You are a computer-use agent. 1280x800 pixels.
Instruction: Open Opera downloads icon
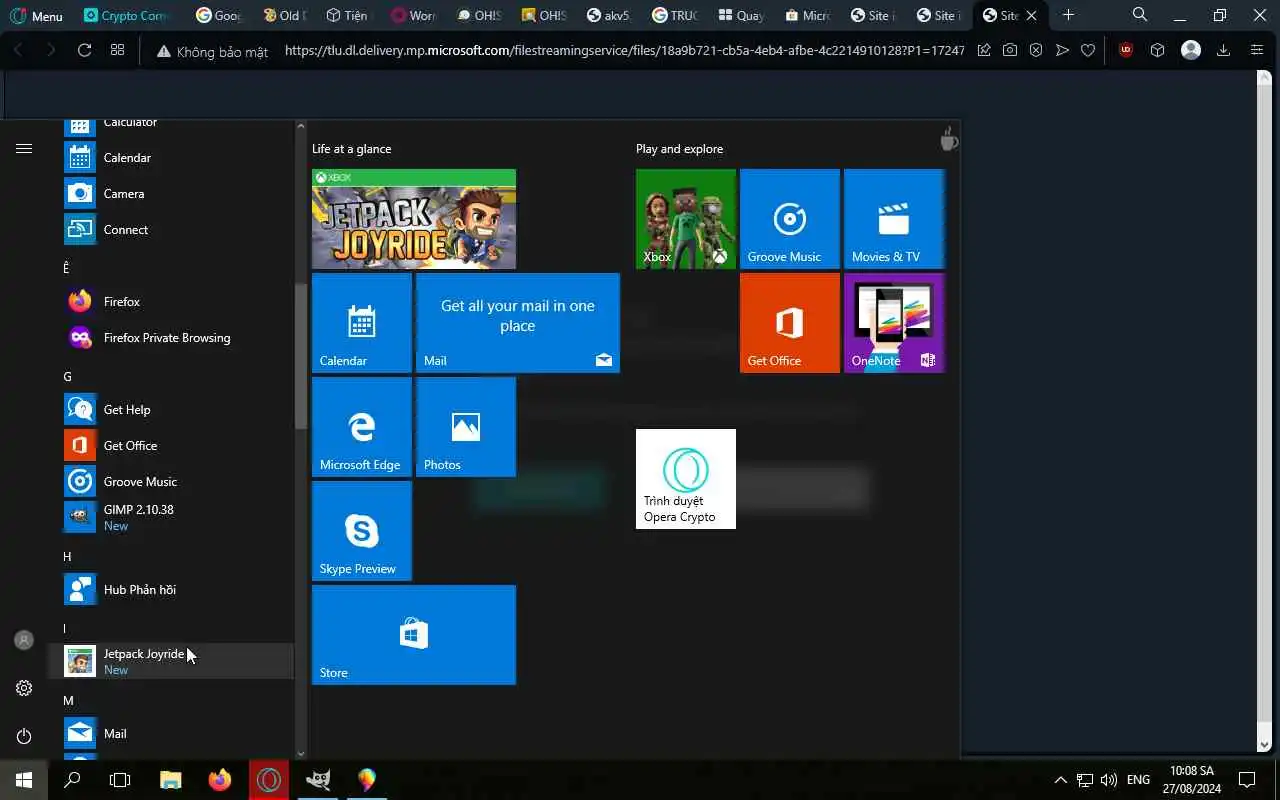pyautogui.click(x=1223, y=50)
